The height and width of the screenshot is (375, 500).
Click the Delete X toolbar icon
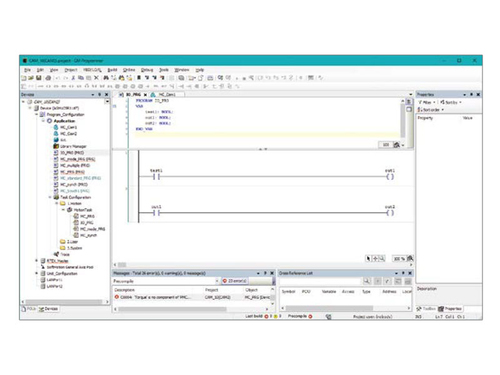pos(96,78)
